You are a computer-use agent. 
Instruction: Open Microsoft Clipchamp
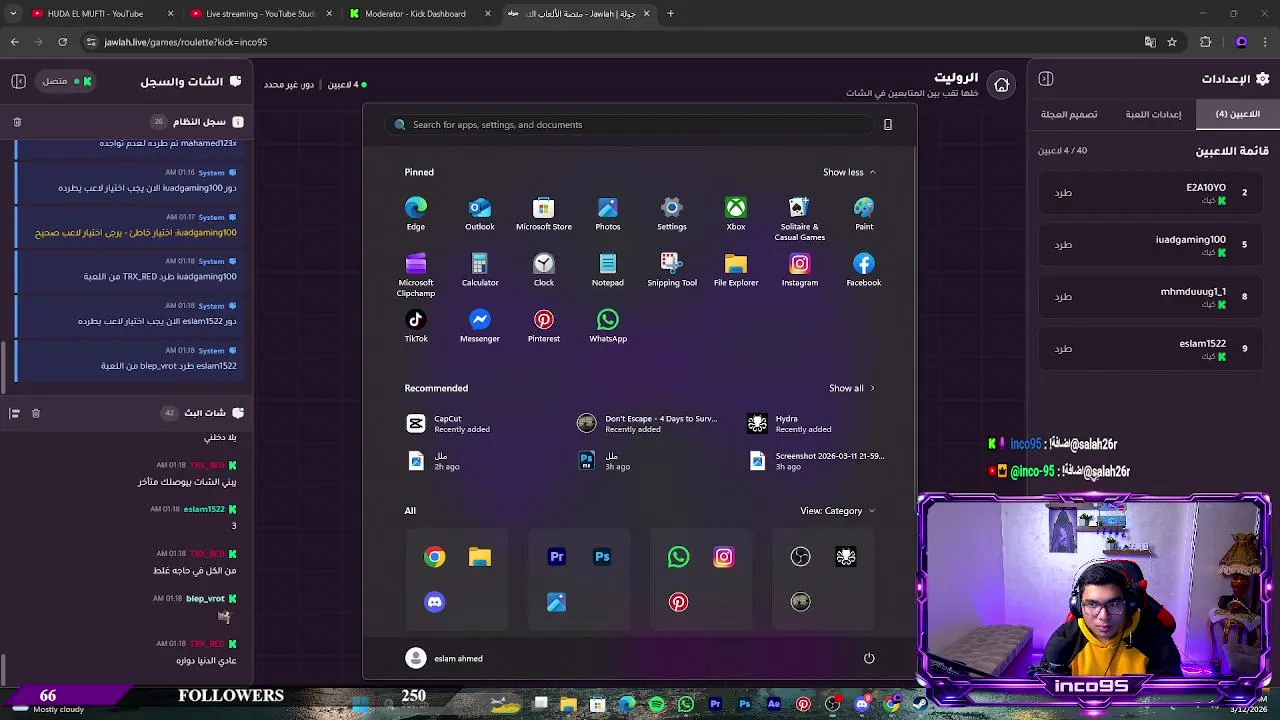pyautogui.click(x=416, y=274)
